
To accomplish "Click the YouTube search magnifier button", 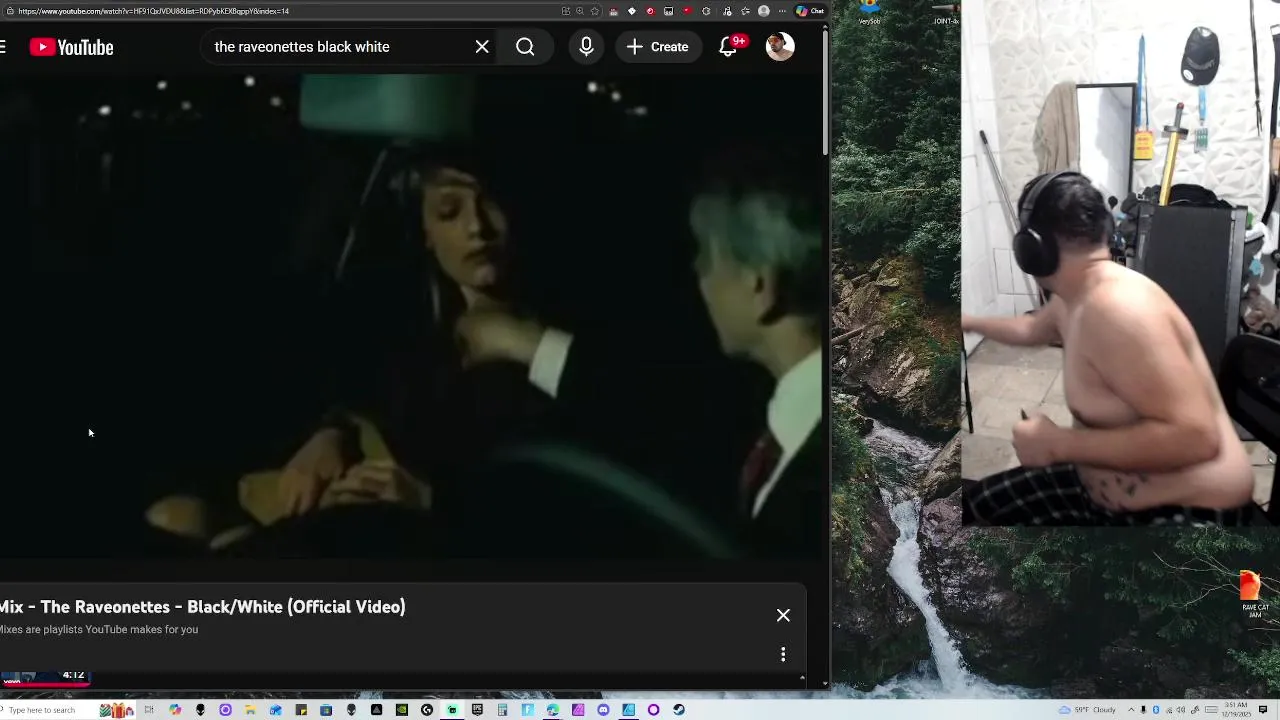I will pyautogui.click(x=525, y=47).
